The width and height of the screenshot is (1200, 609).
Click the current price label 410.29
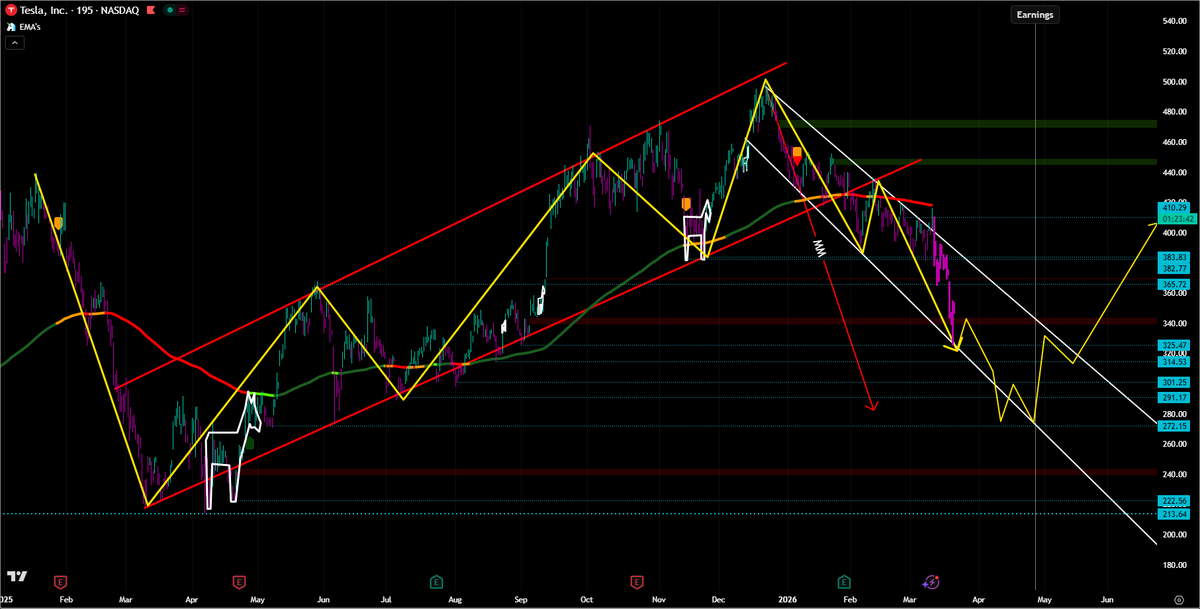tap(1173, 207)
